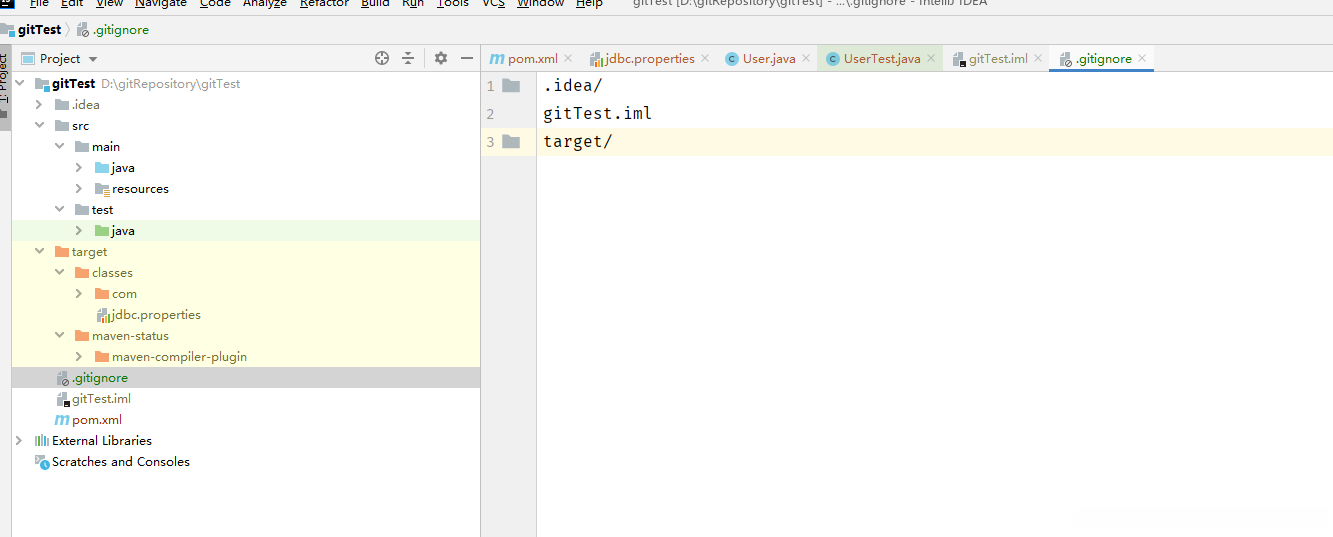1333x537 pixels.
Task: Open the Refactor menu
Action: (x=324, y=3)
